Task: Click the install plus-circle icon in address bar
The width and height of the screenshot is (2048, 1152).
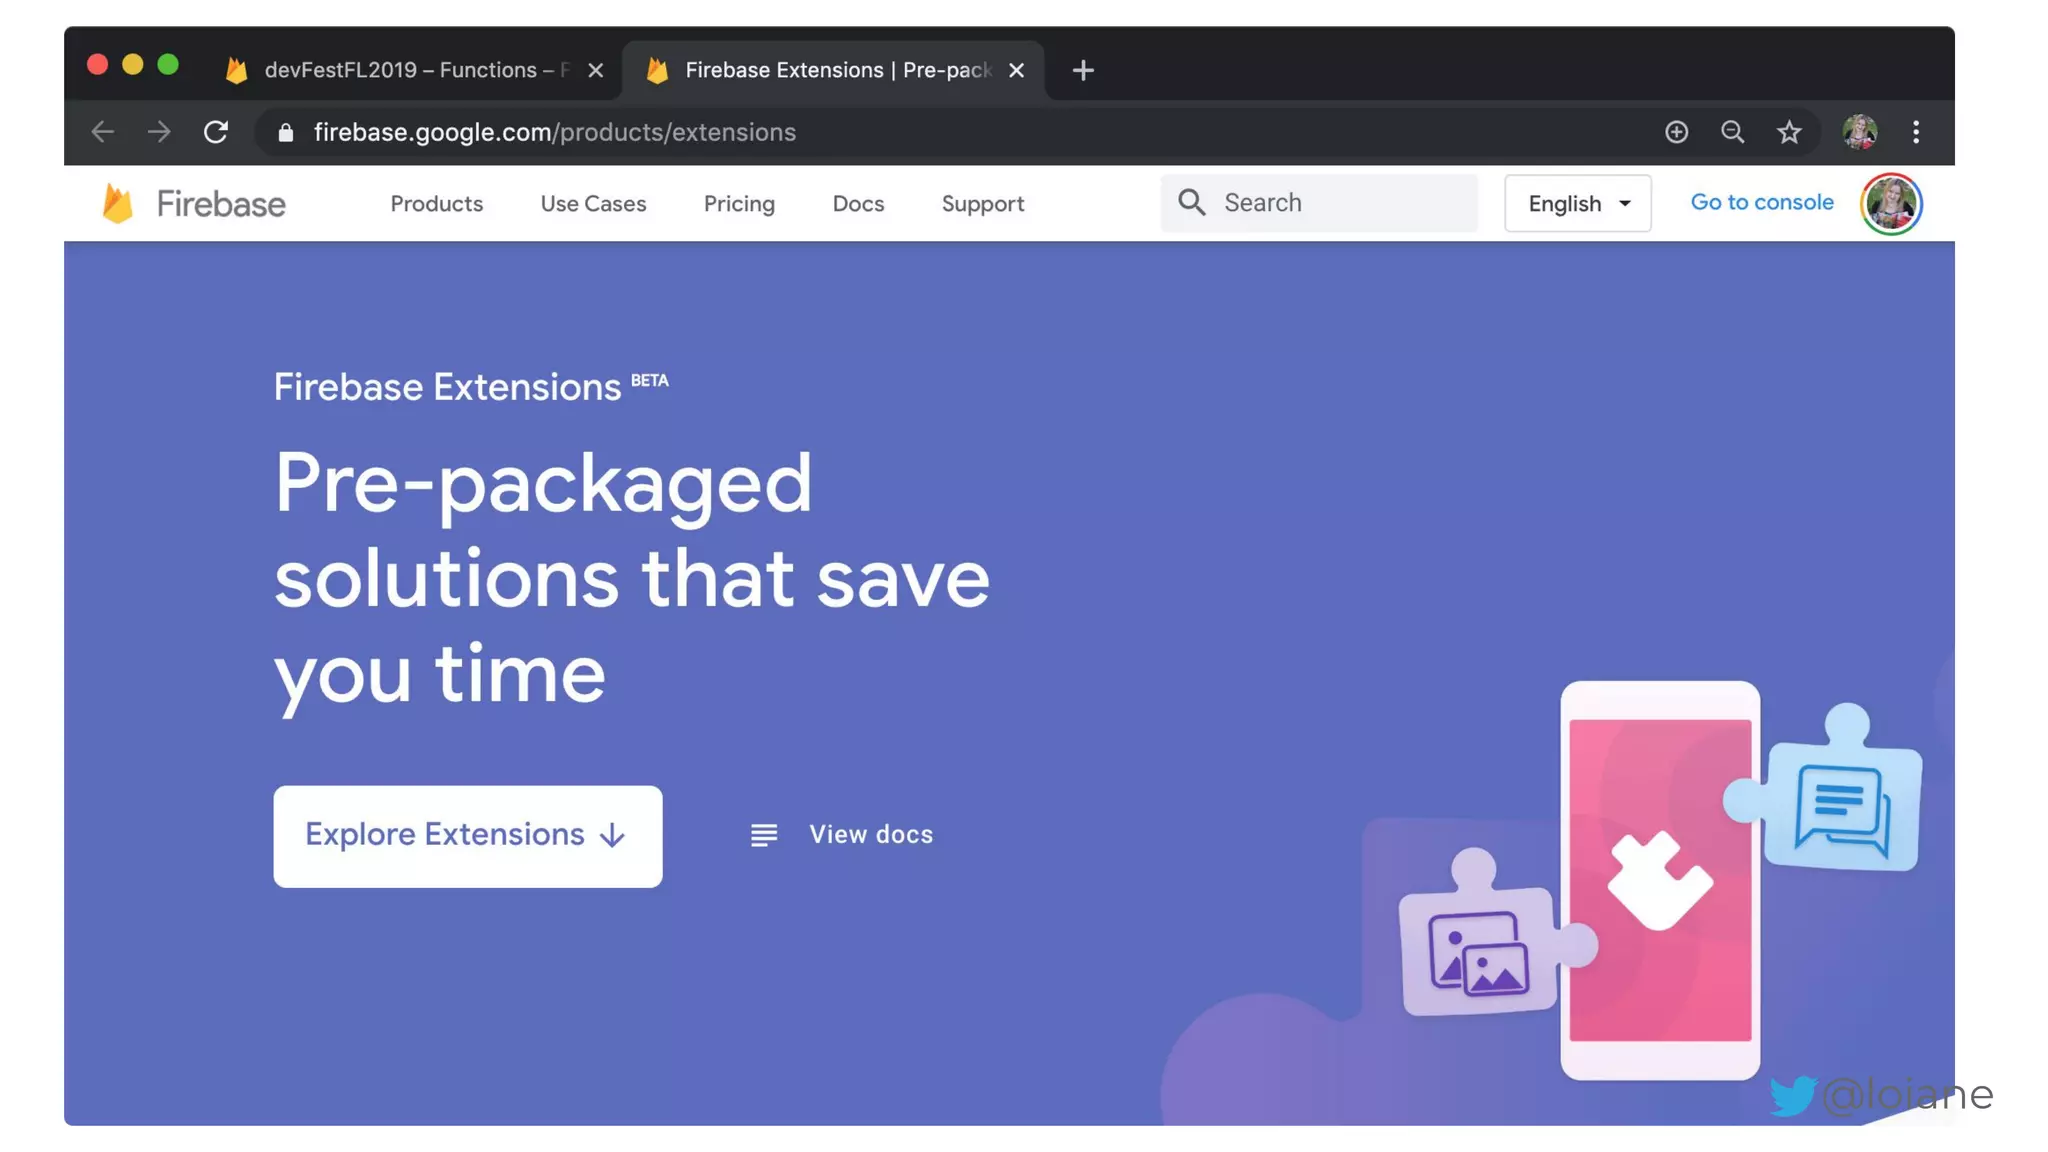Action: point(1677,132)
